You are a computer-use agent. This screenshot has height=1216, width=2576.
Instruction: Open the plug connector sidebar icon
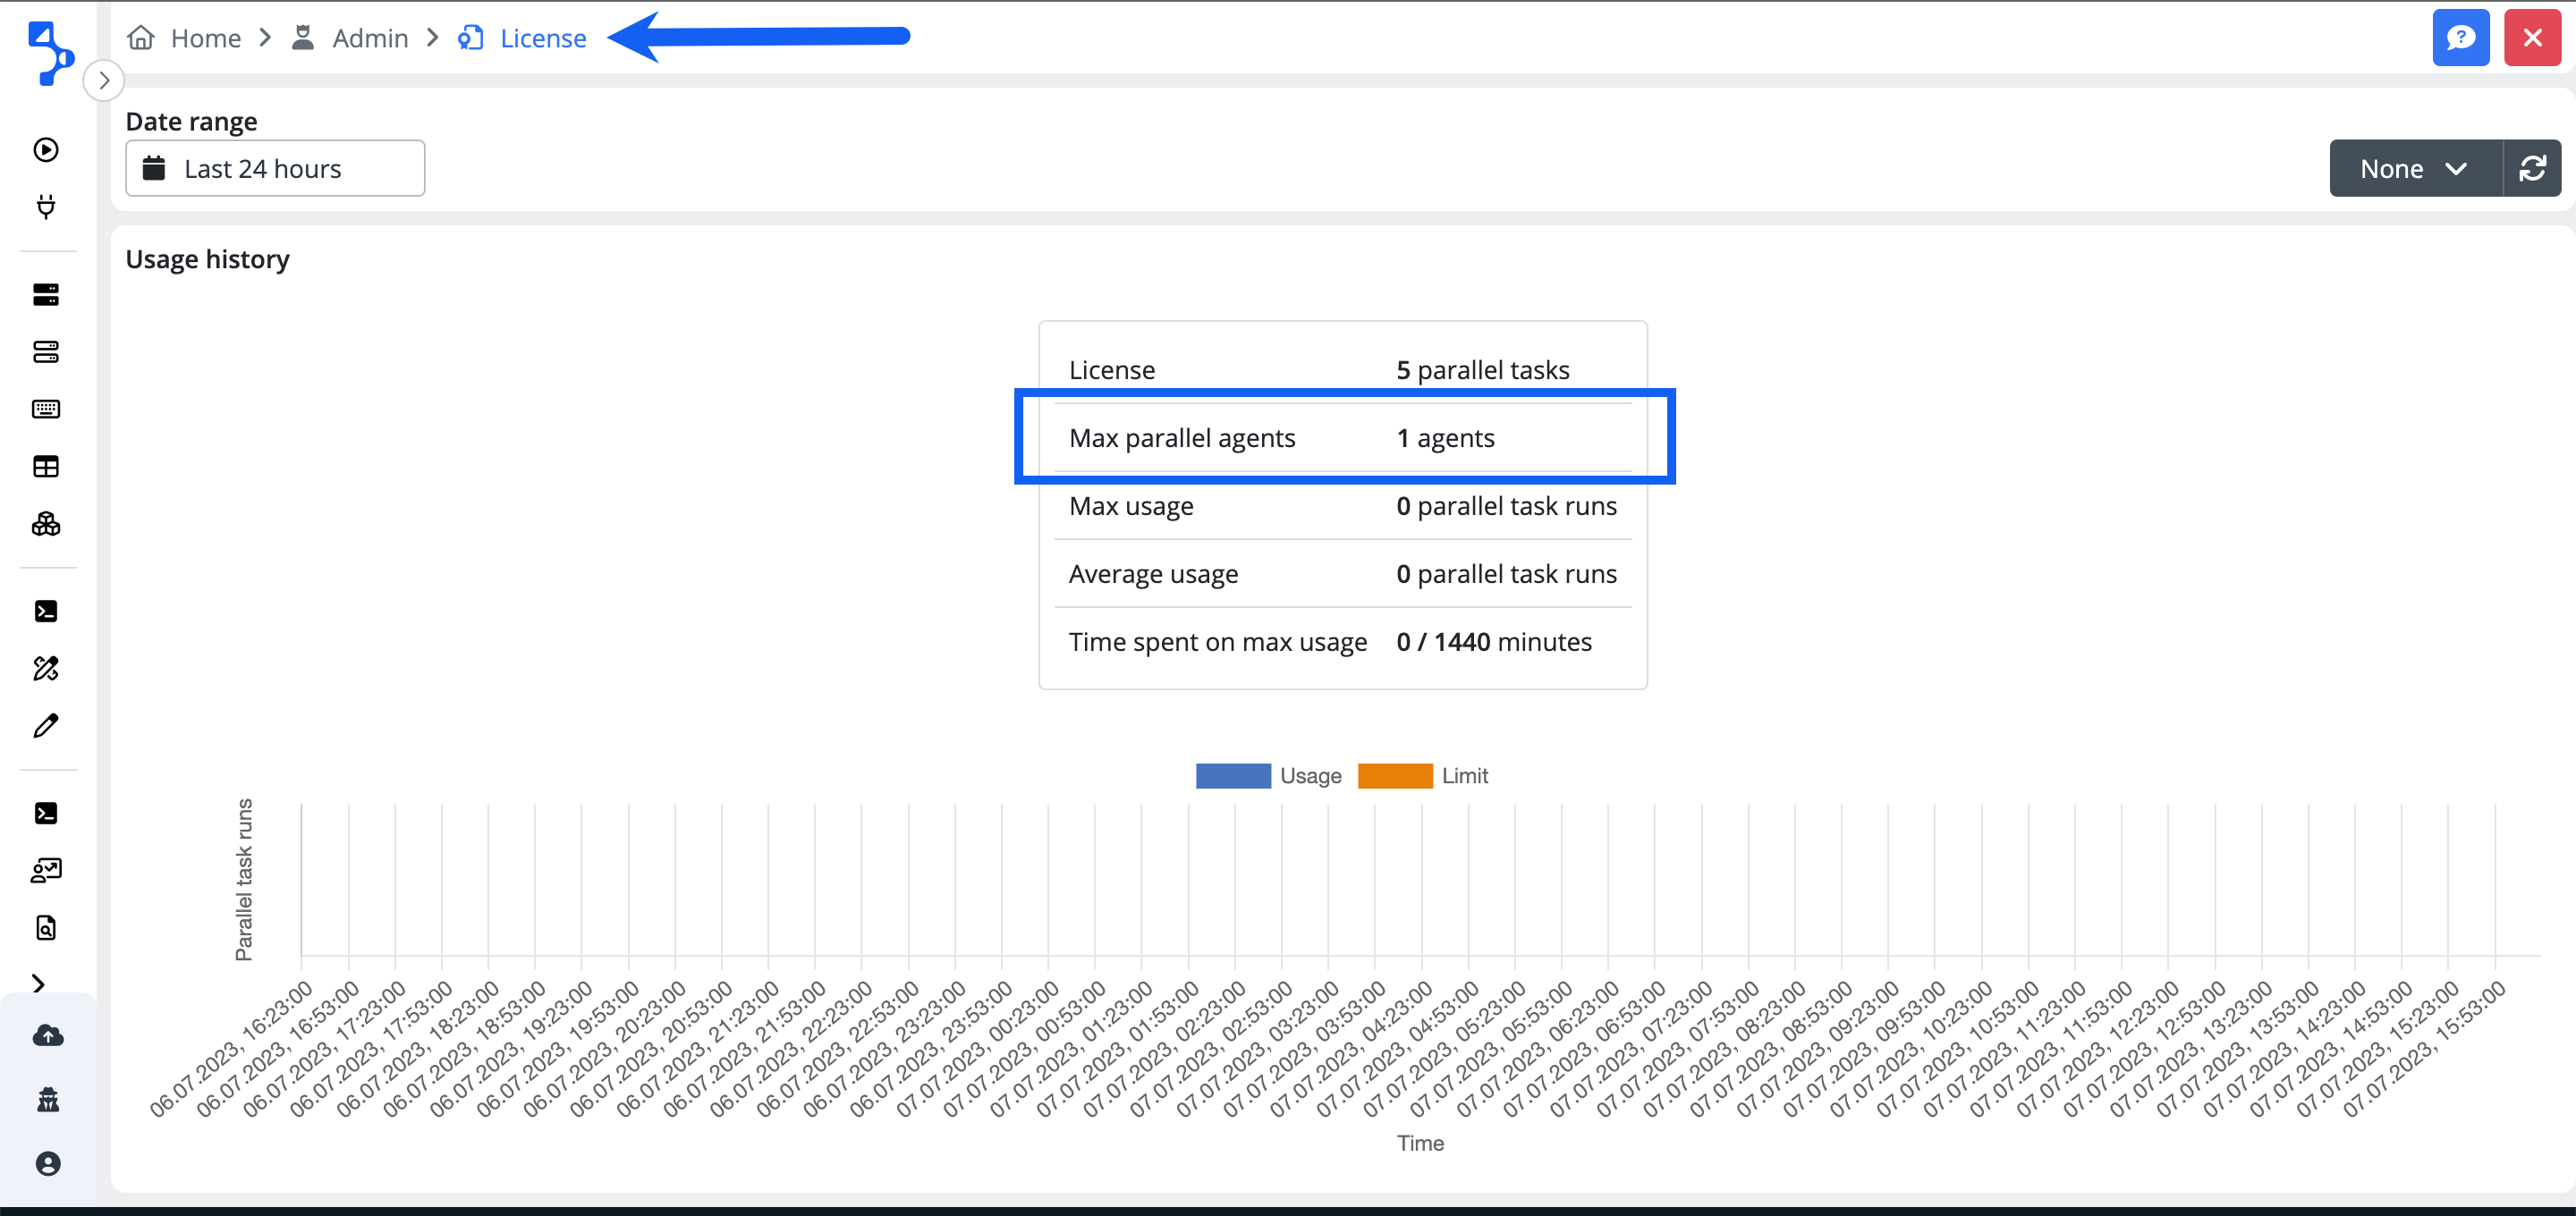[x=46, y=207]
